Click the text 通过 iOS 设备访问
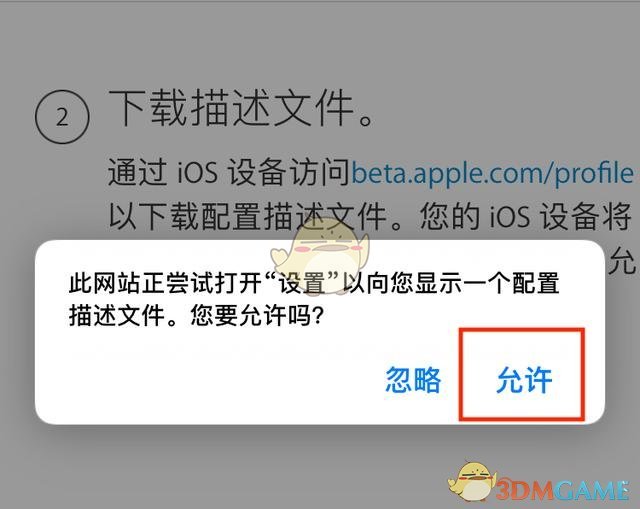Screen dimensions: 640x509 (229, 173)
